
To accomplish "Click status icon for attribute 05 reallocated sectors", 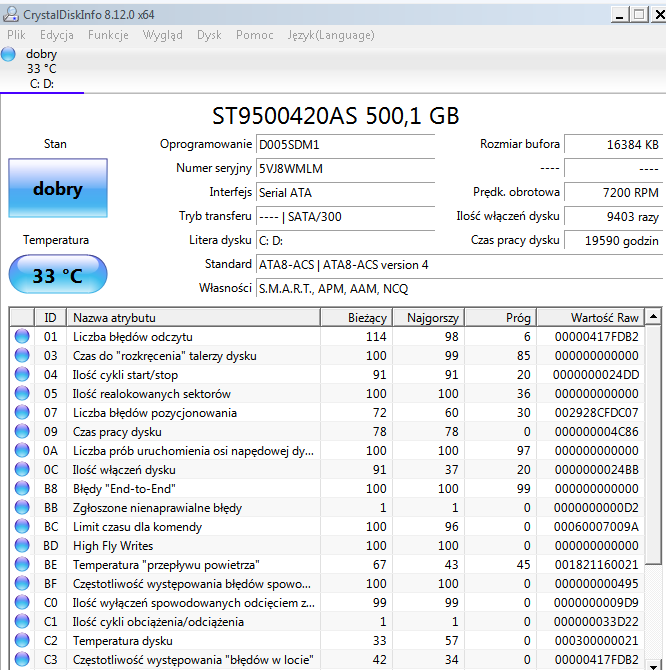I will 22,393.
